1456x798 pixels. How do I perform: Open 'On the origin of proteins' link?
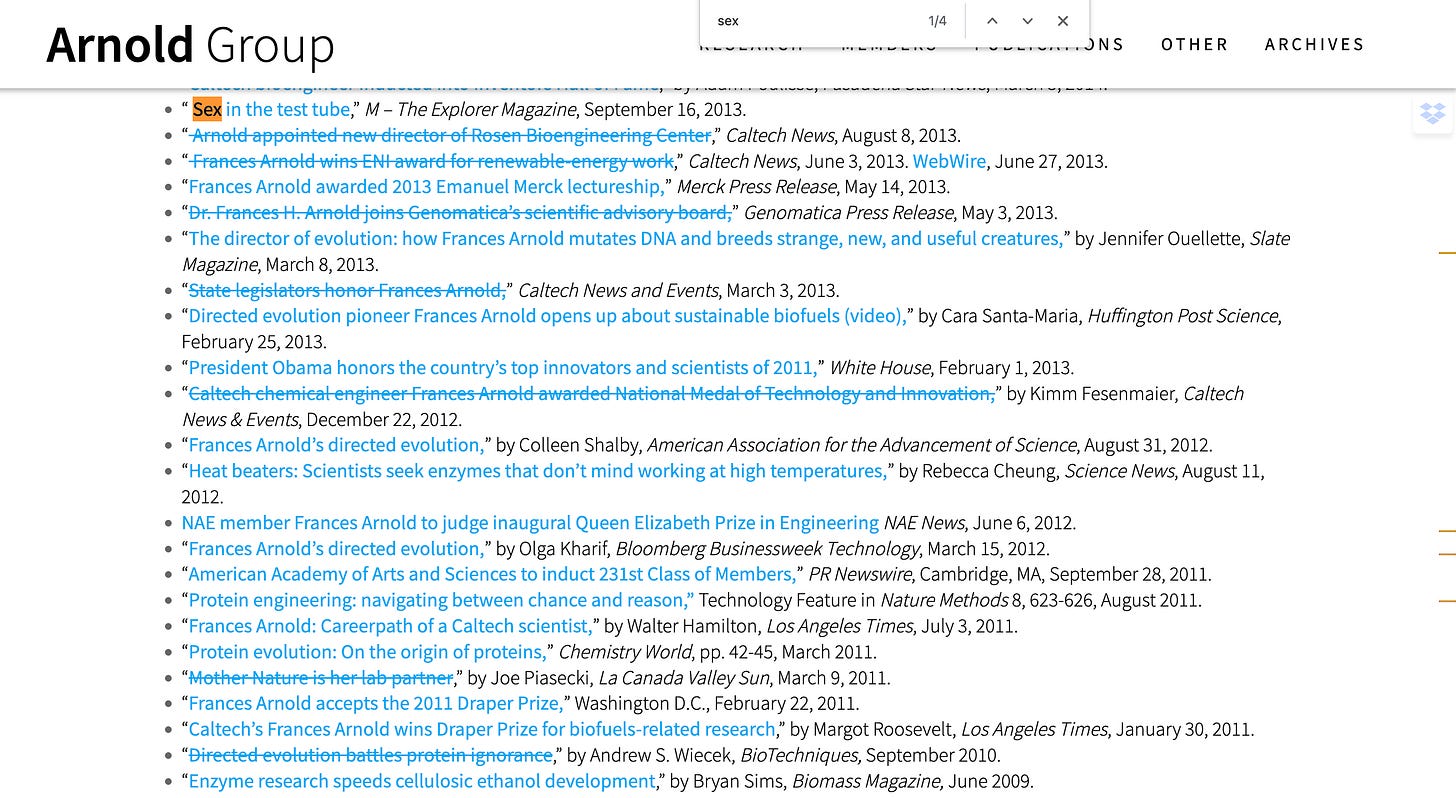[368, 652]
